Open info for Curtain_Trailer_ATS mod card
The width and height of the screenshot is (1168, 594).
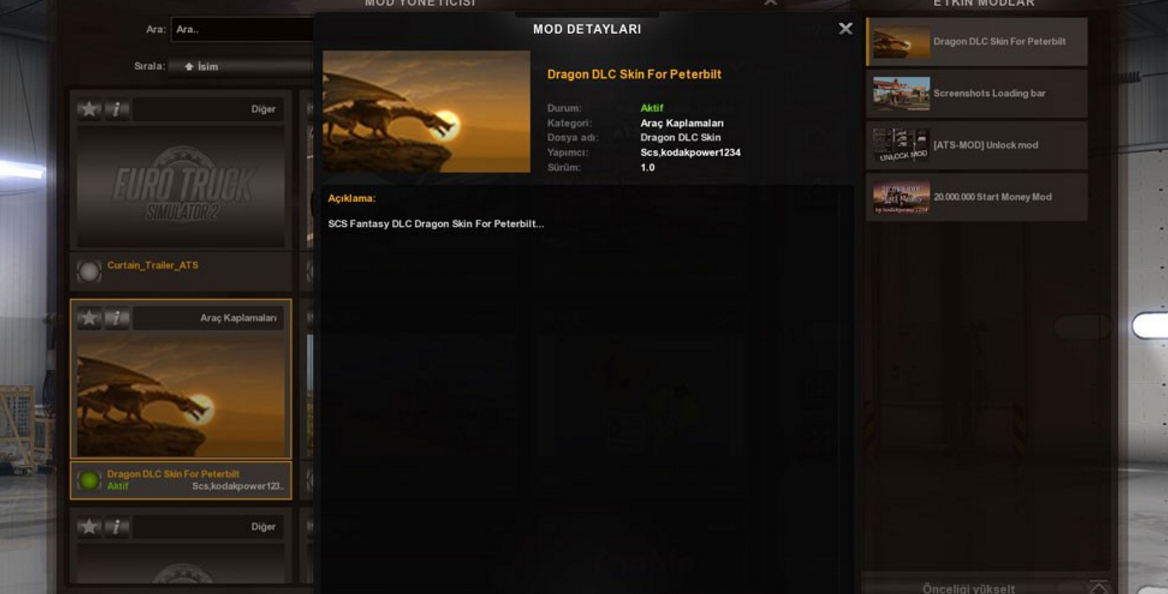[x=116, y=109]
